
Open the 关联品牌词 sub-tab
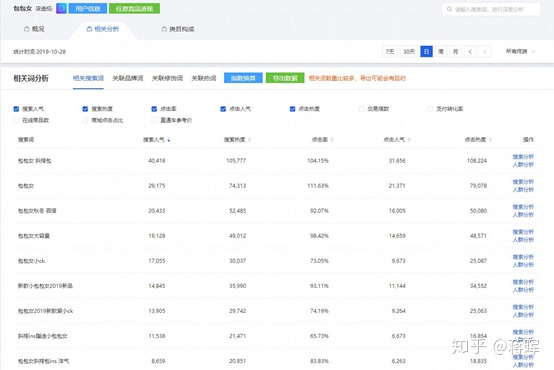(128, 78)
